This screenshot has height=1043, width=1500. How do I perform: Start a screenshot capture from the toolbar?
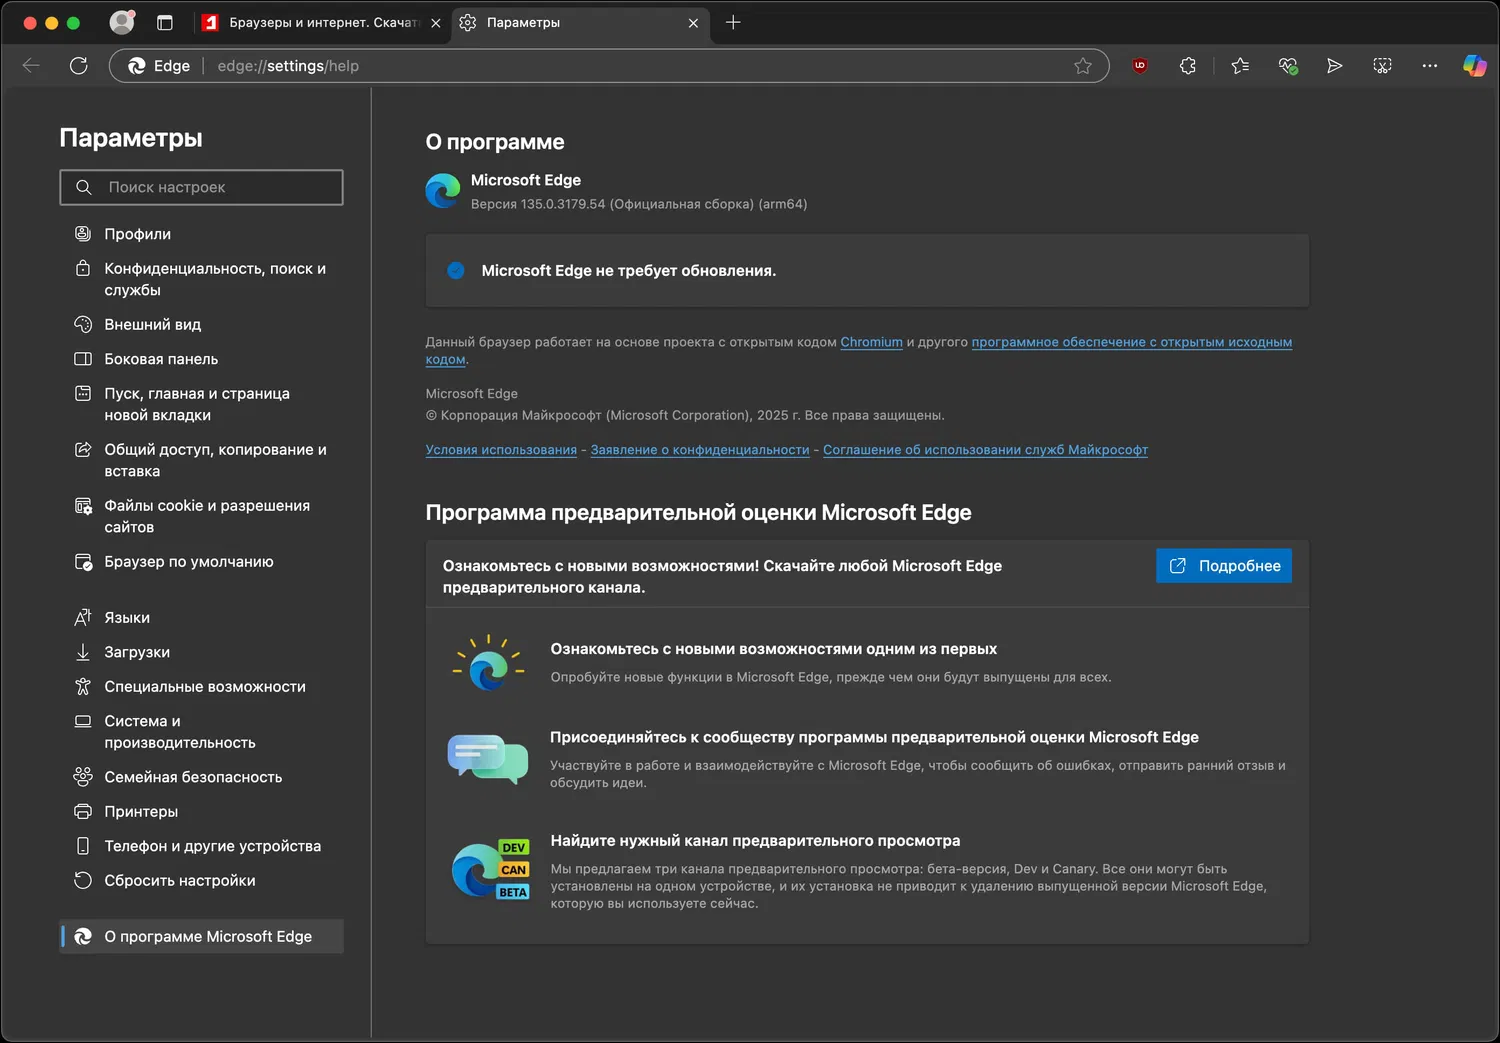[1382, 66]
